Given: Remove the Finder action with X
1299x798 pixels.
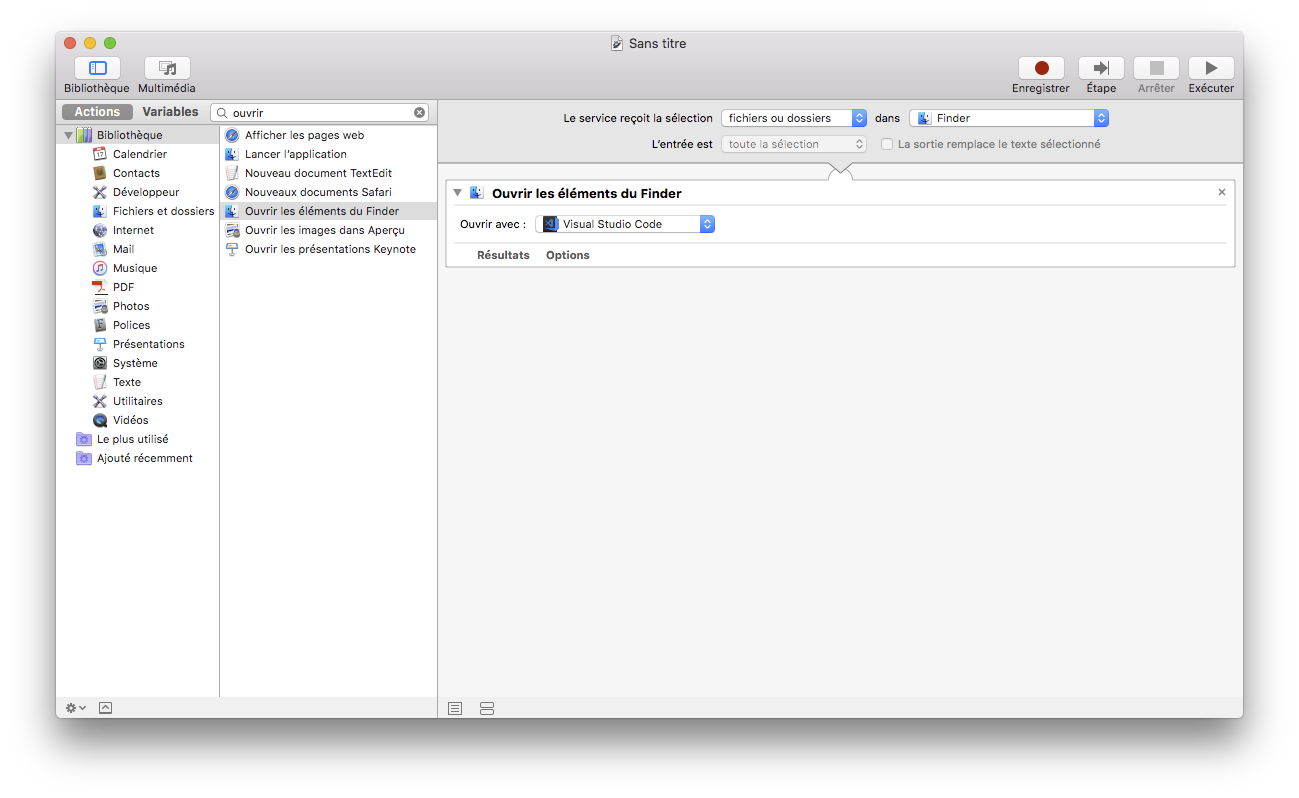Looking at the screenshot, I should click(x=1222, y=192).
